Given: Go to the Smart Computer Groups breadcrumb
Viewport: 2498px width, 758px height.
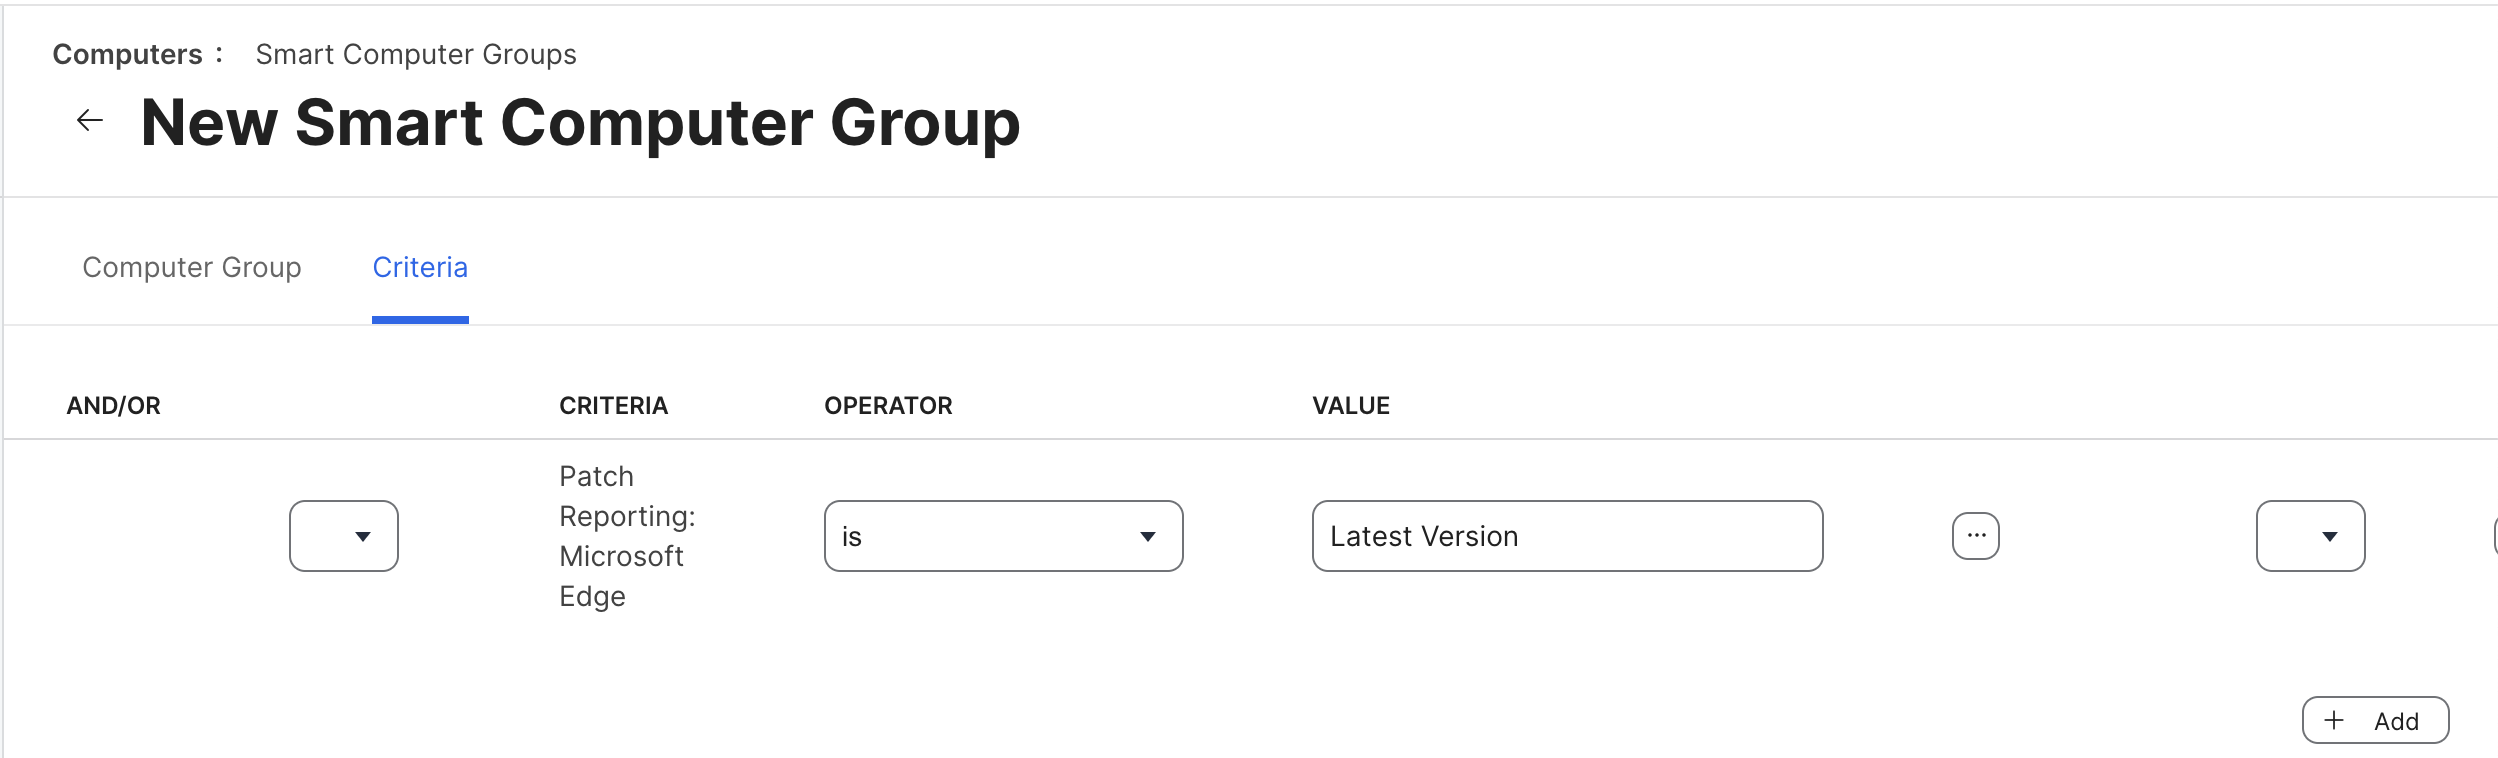Looking at the screenshot, I should [x=416, y=54].
